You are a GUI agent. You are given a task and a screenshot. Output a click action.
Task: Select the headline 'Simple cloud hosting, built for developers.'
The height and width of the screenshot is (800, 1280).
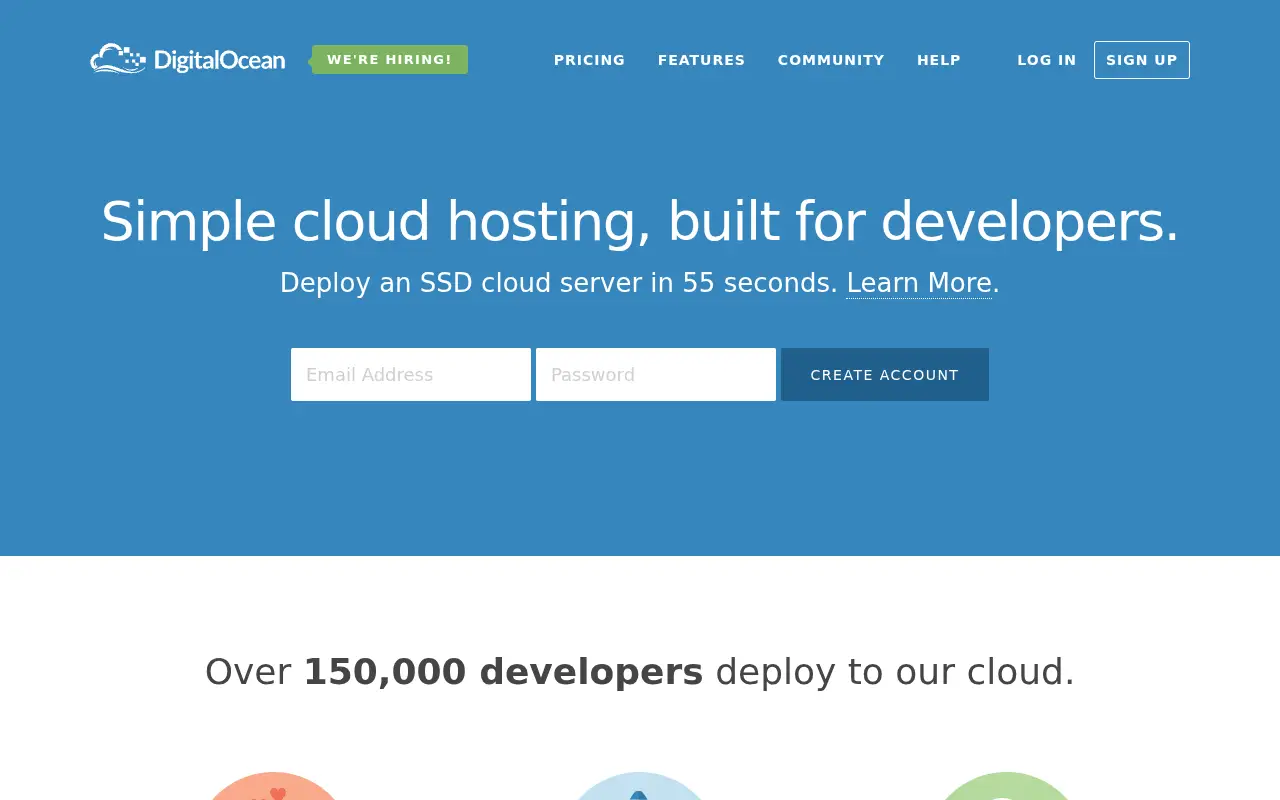point(640,221)
